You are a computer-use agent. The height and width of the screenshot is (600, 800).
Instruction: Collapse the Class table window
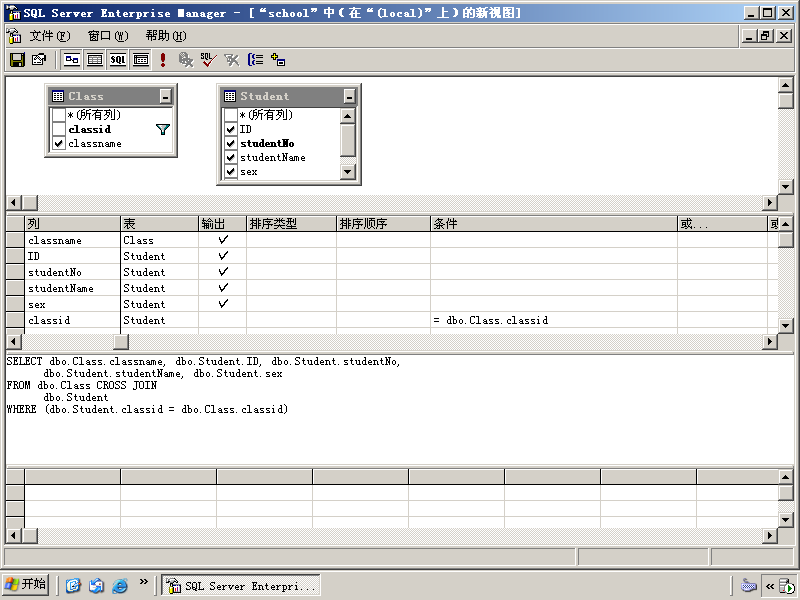click(x=165, y=96)
